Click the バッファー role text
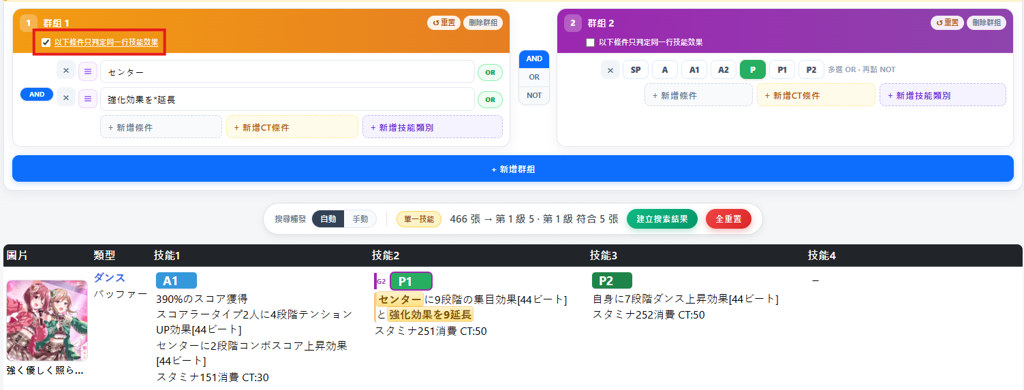This screenshot has width=1024, height=390. (x=121, y=294)
